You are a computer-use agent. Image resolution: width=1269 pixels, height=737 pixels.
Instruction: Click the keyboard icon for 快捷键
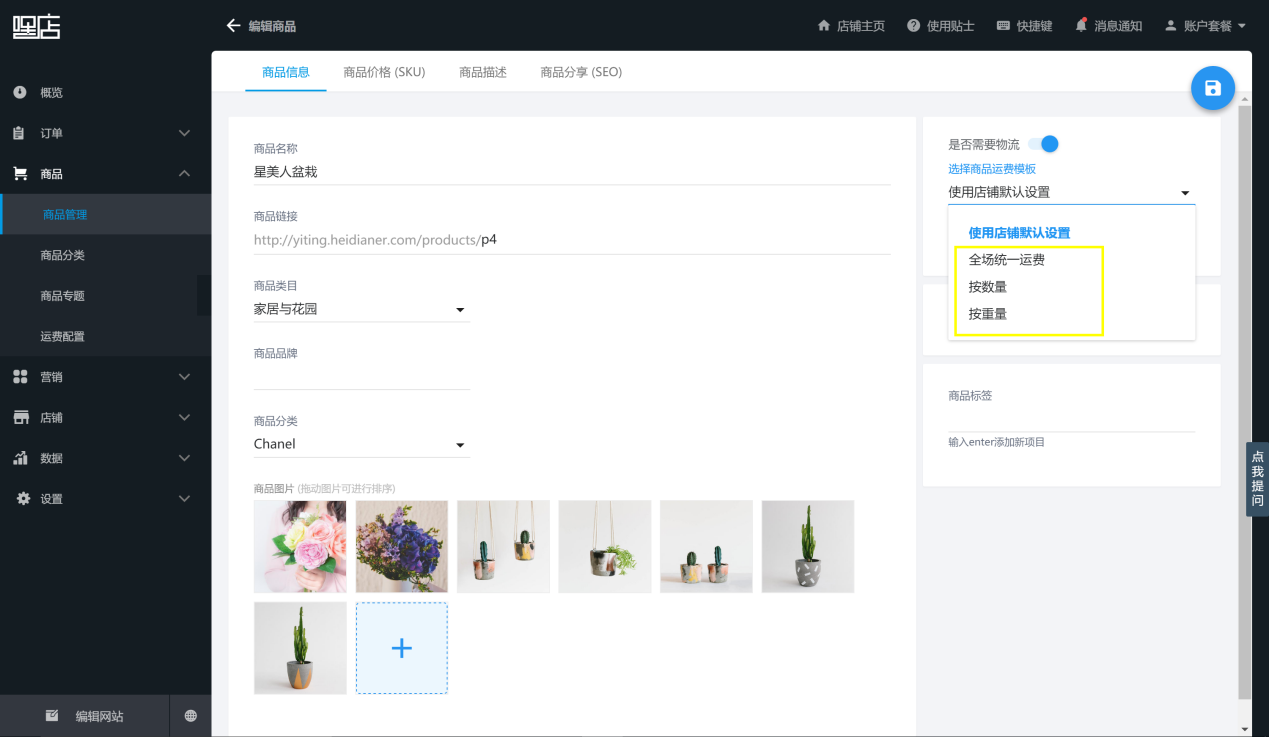[1003, 26]
